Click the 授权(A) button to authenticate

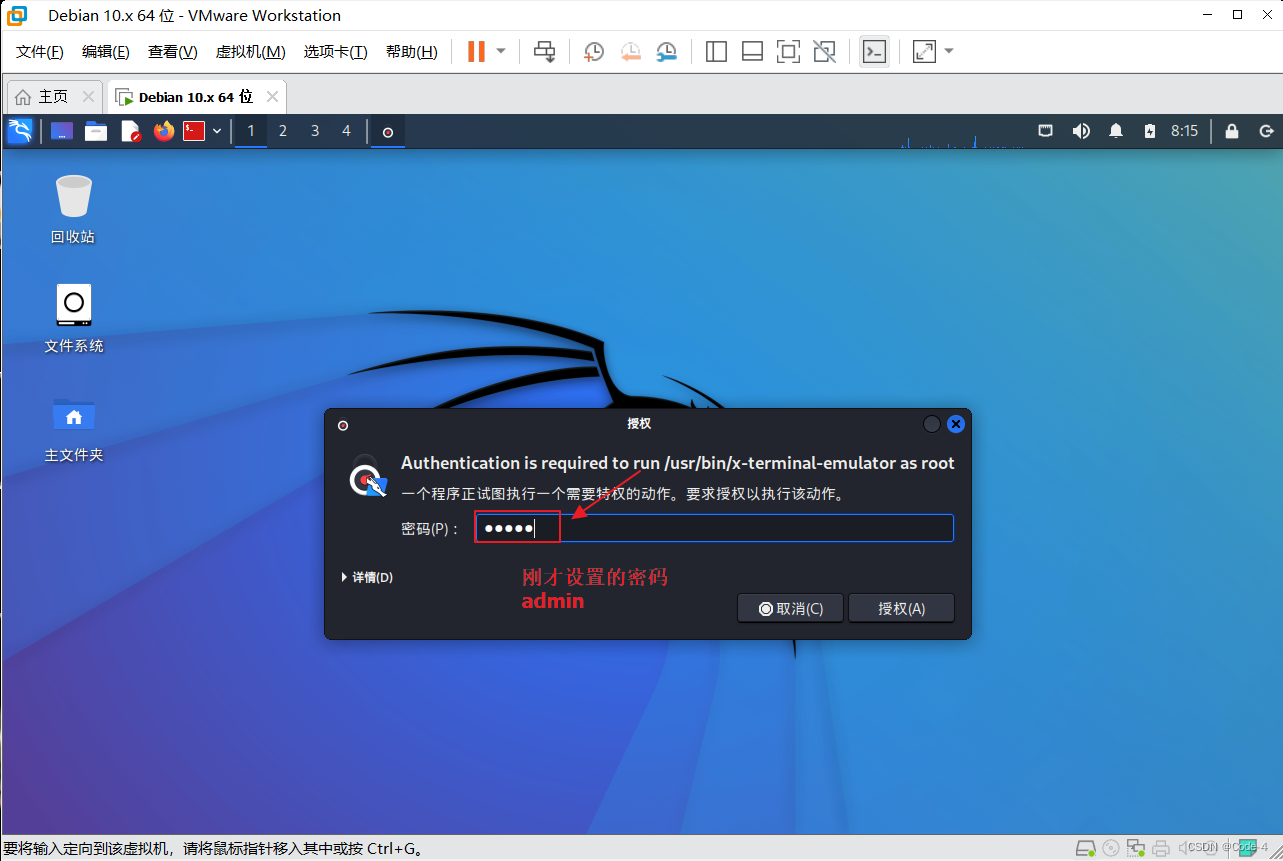pyautogui.click(x=900, y=608)
